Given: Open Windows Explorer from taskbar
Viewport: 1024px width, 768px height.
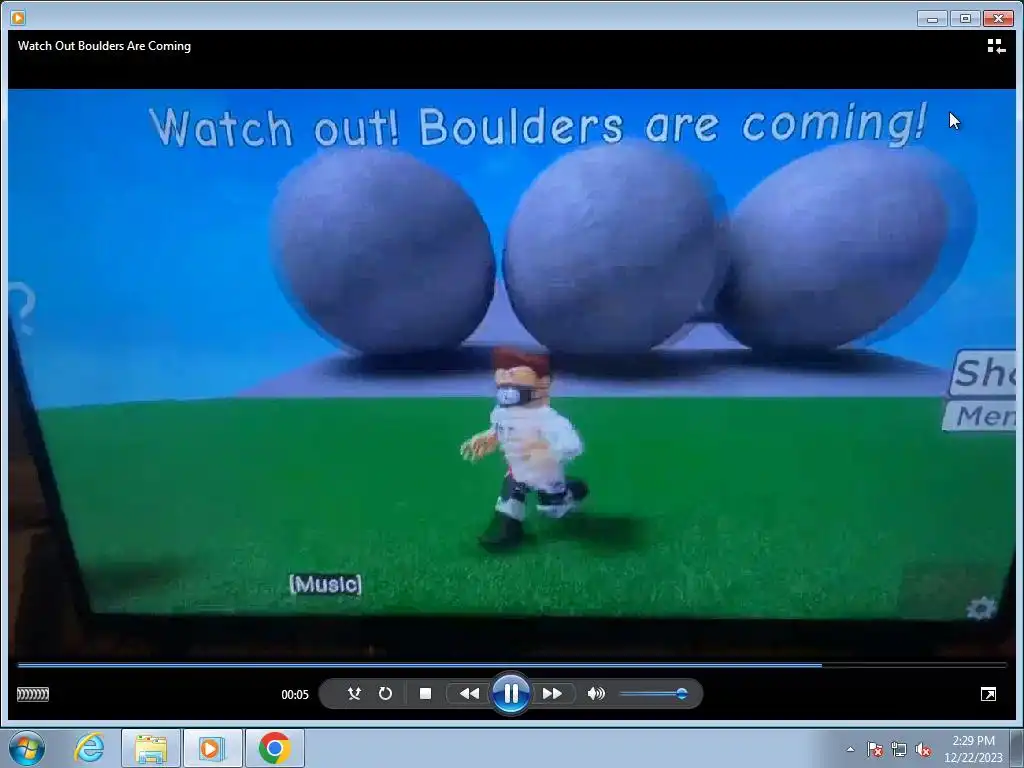Looking at the screenshot, I should click(151, 748).
